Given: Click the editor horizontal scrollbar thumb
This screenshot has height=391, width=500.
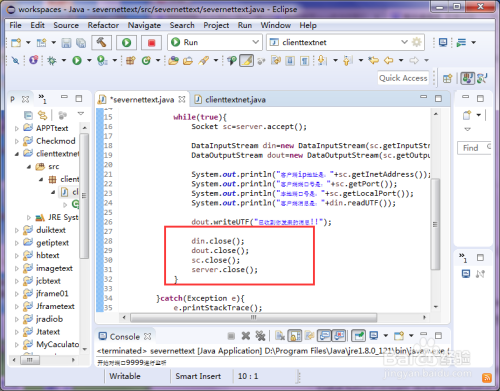Looking at the screenshot, I should tap(254, 317).
